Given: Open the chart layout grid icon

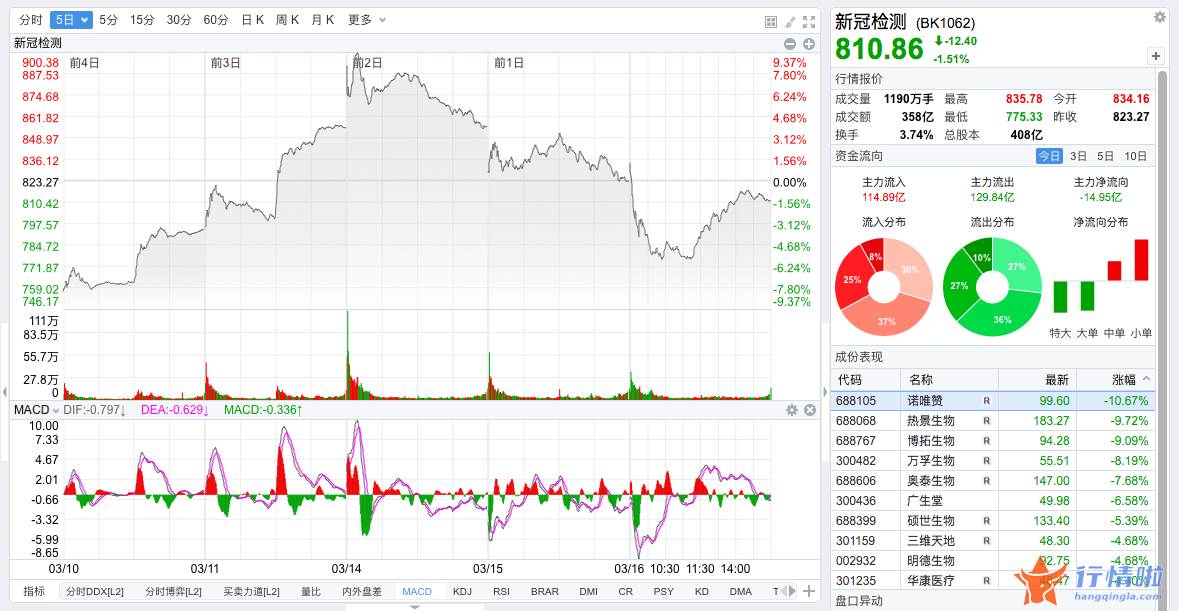Looking at the screenshot, I should point(771,22).
